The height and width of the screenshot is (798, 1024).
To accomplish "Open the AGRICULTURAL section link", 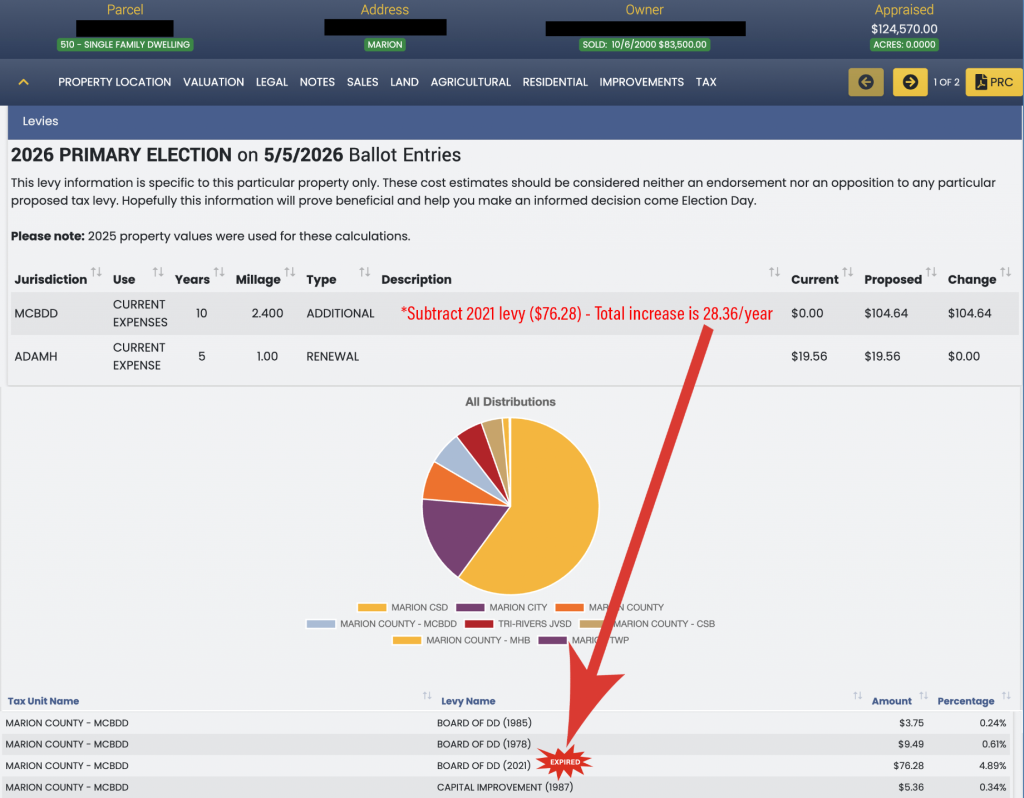I will click(470, 82).
